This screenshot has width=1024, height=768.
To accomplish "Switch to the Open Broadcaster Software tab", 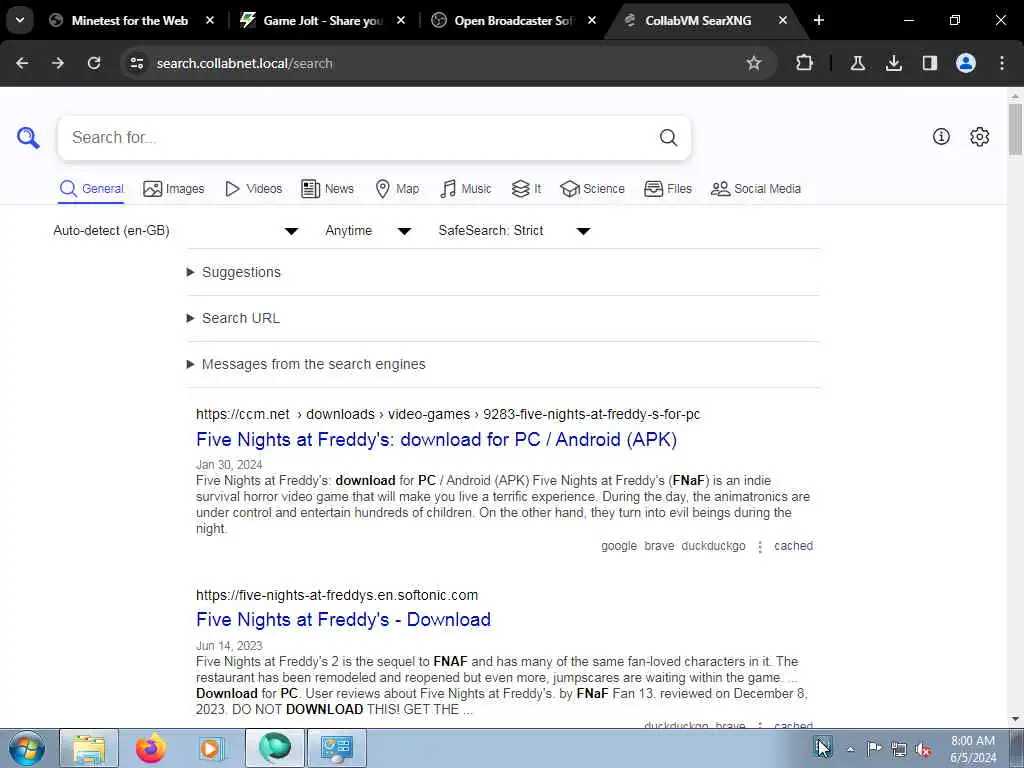I will coord(514,20).
